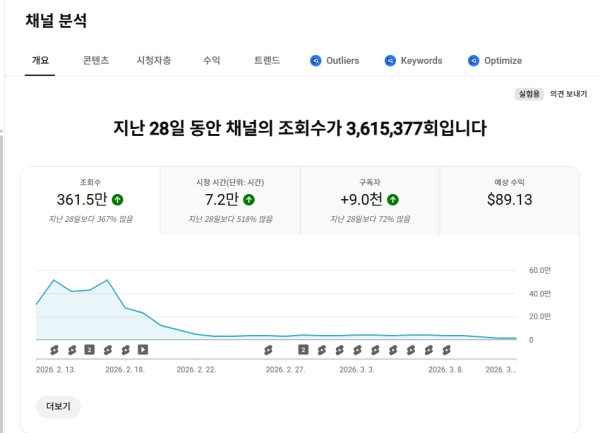Select the 예상 수익 $89.13 card

point(509,197)
